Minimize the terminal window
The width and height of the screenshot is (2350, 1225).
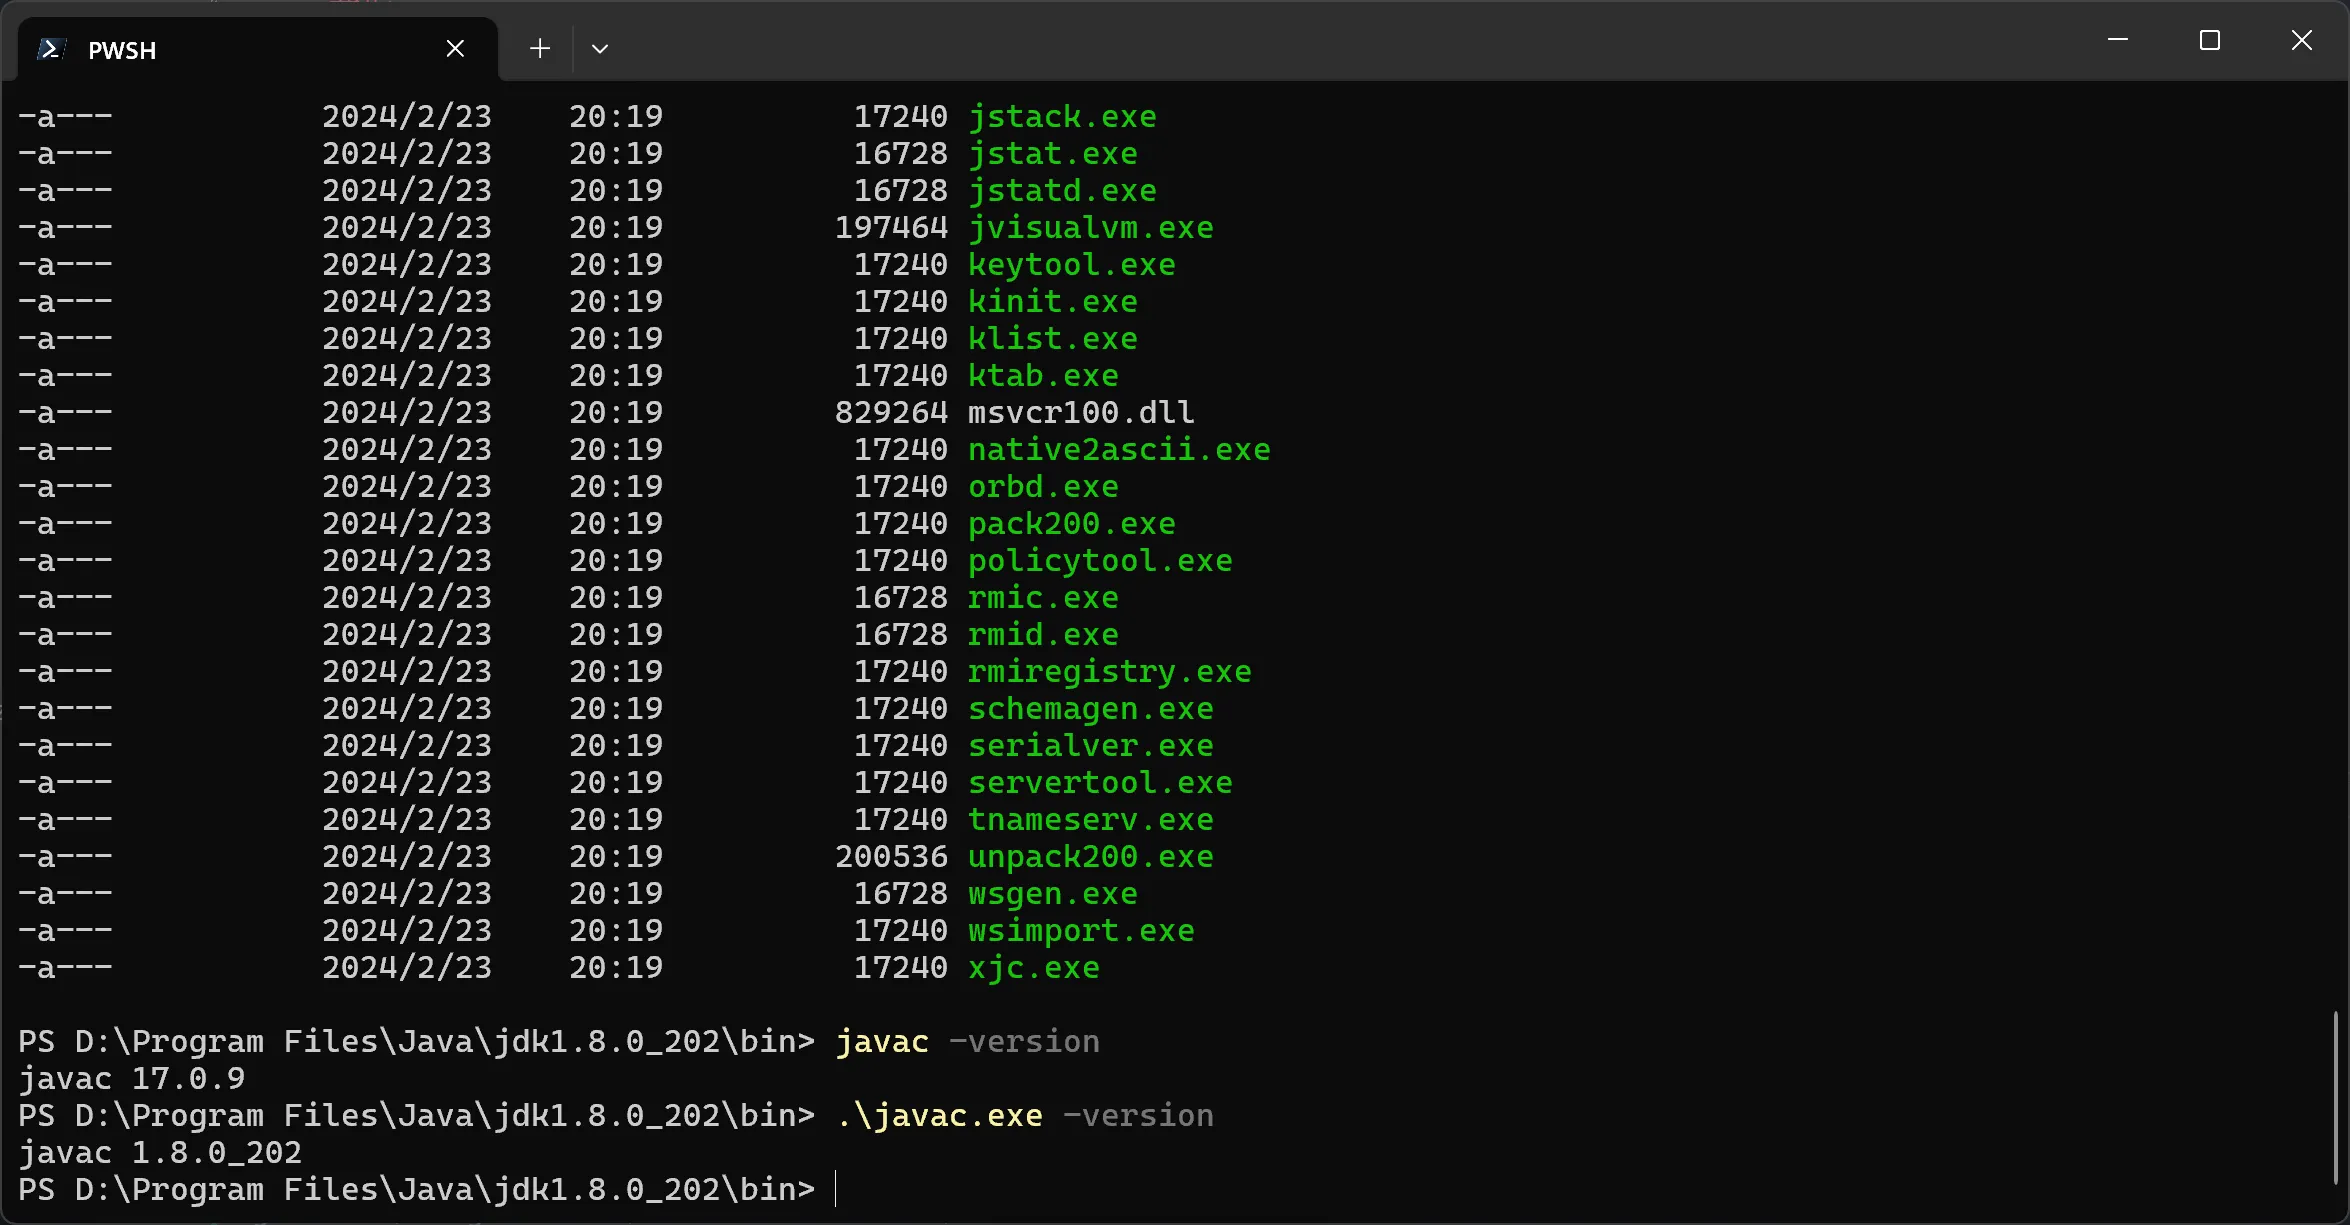click(2118, 40)
